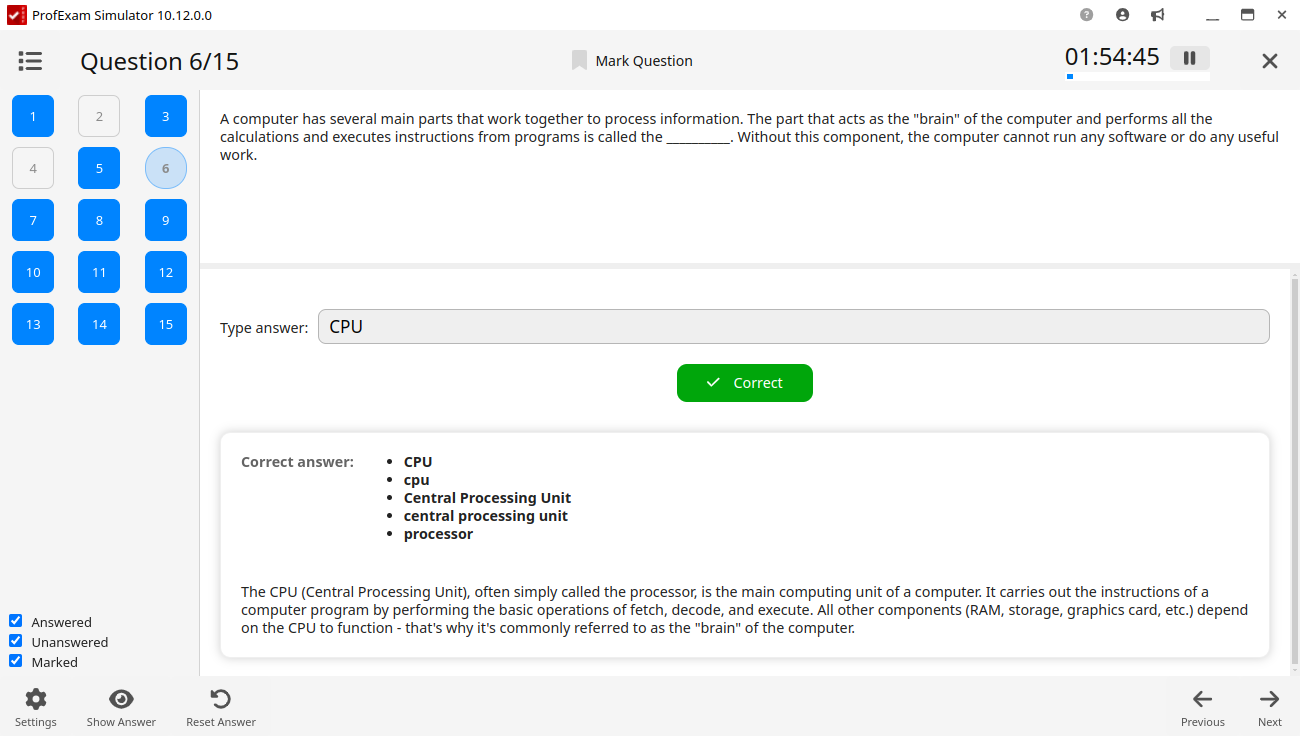The width and height of the screenshot is (1300, 736).
Task: Open the help question mark icon
Action: point(1087,15)
